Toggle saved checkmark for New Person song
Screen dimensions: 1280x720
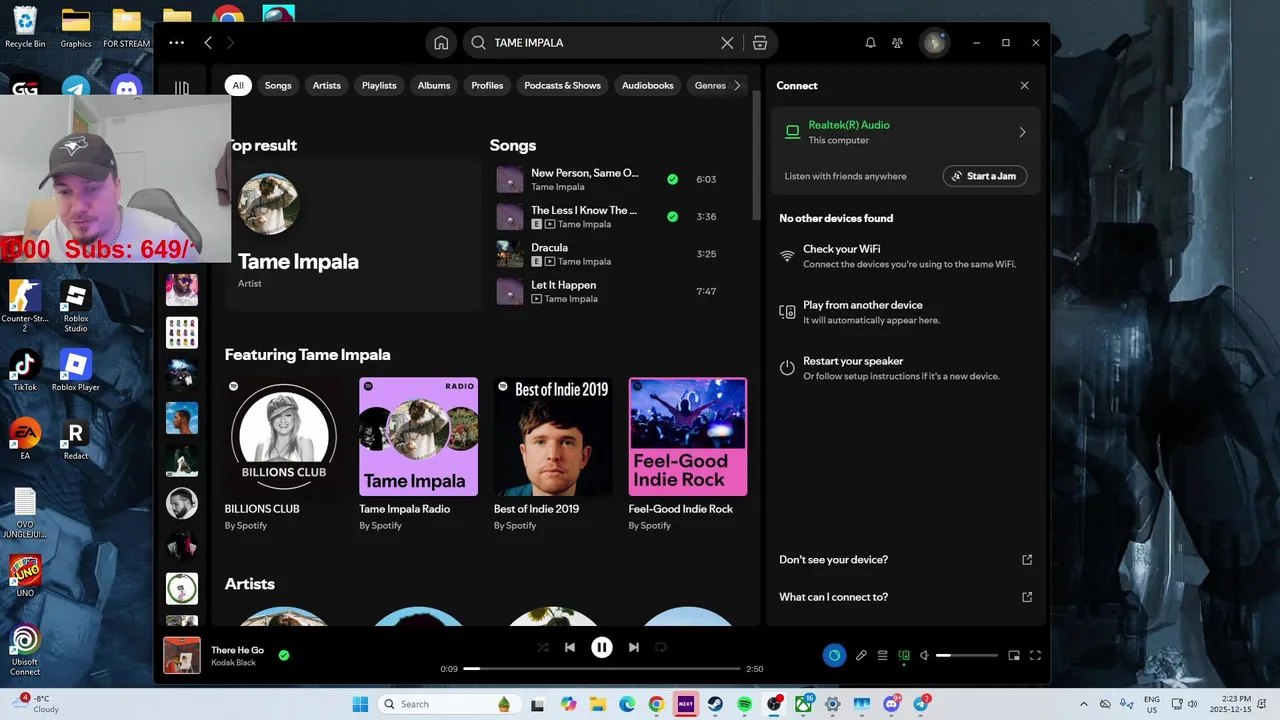672,179
